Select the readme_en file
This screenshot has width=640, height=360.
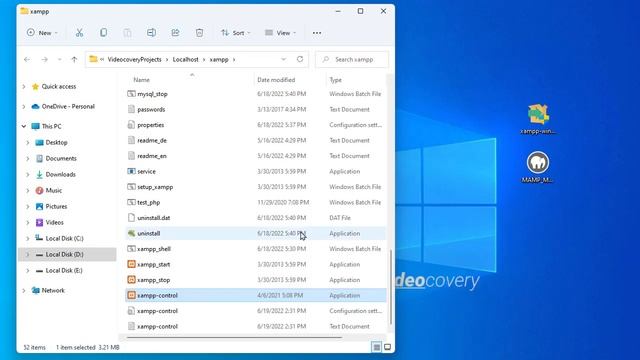[255, 156]
